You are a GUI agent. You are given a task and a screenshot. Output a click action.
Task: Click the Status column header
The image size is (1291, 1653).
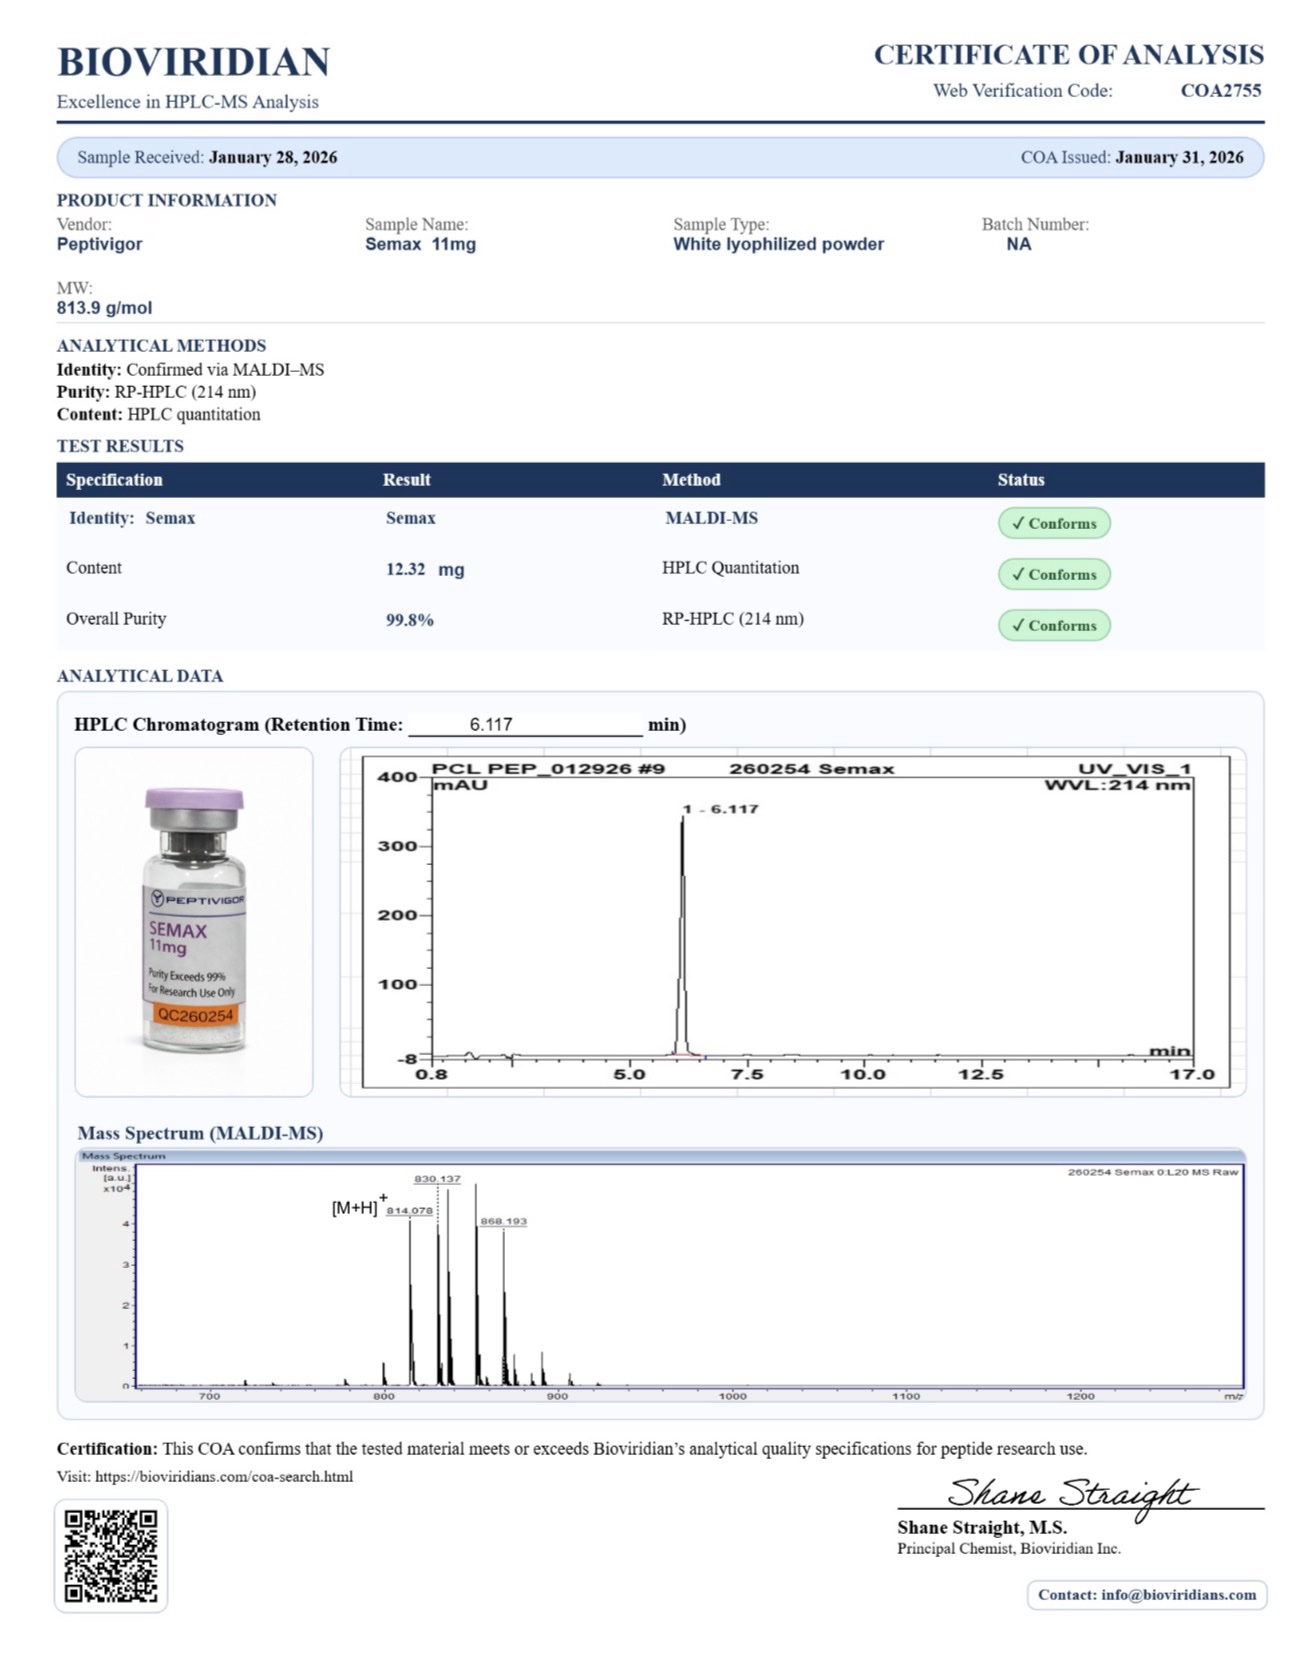tap(1020, 480)
